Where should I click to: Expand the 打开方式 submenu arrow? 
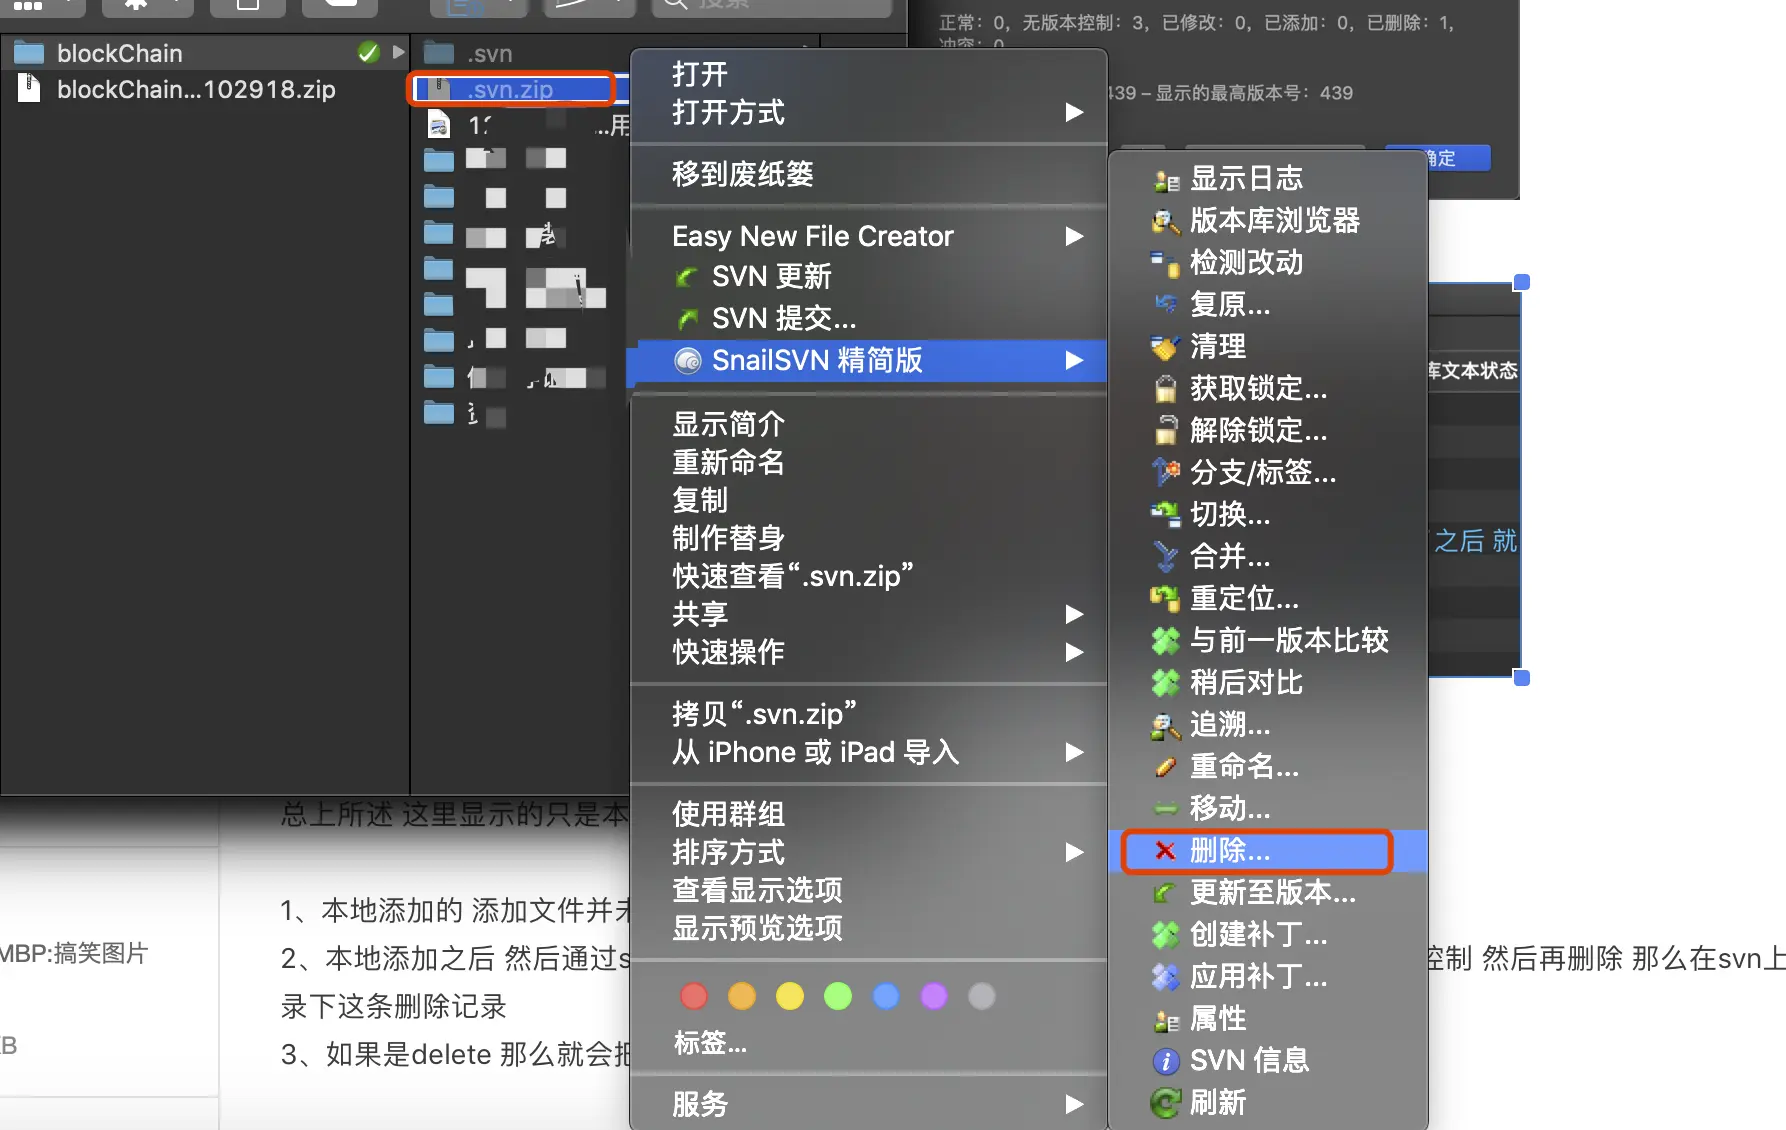1075,112
